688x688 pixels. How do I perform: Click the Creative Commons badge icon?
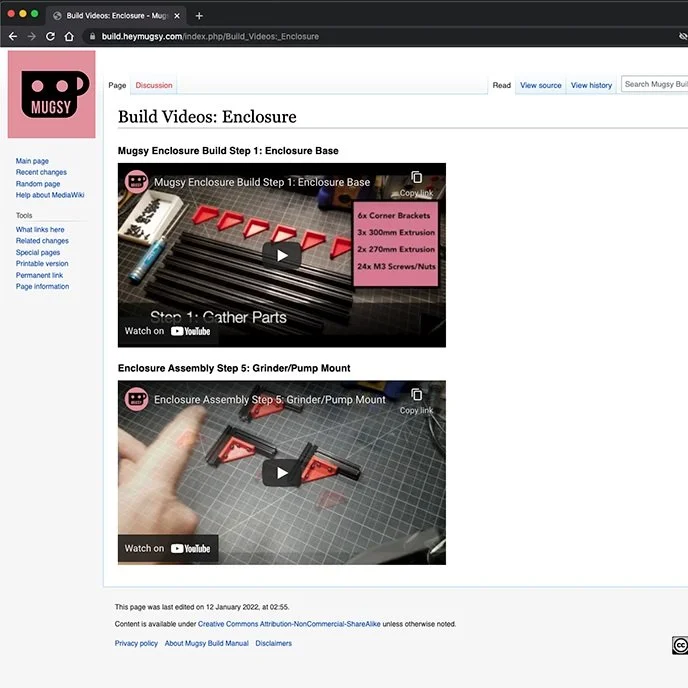(680, 645)
